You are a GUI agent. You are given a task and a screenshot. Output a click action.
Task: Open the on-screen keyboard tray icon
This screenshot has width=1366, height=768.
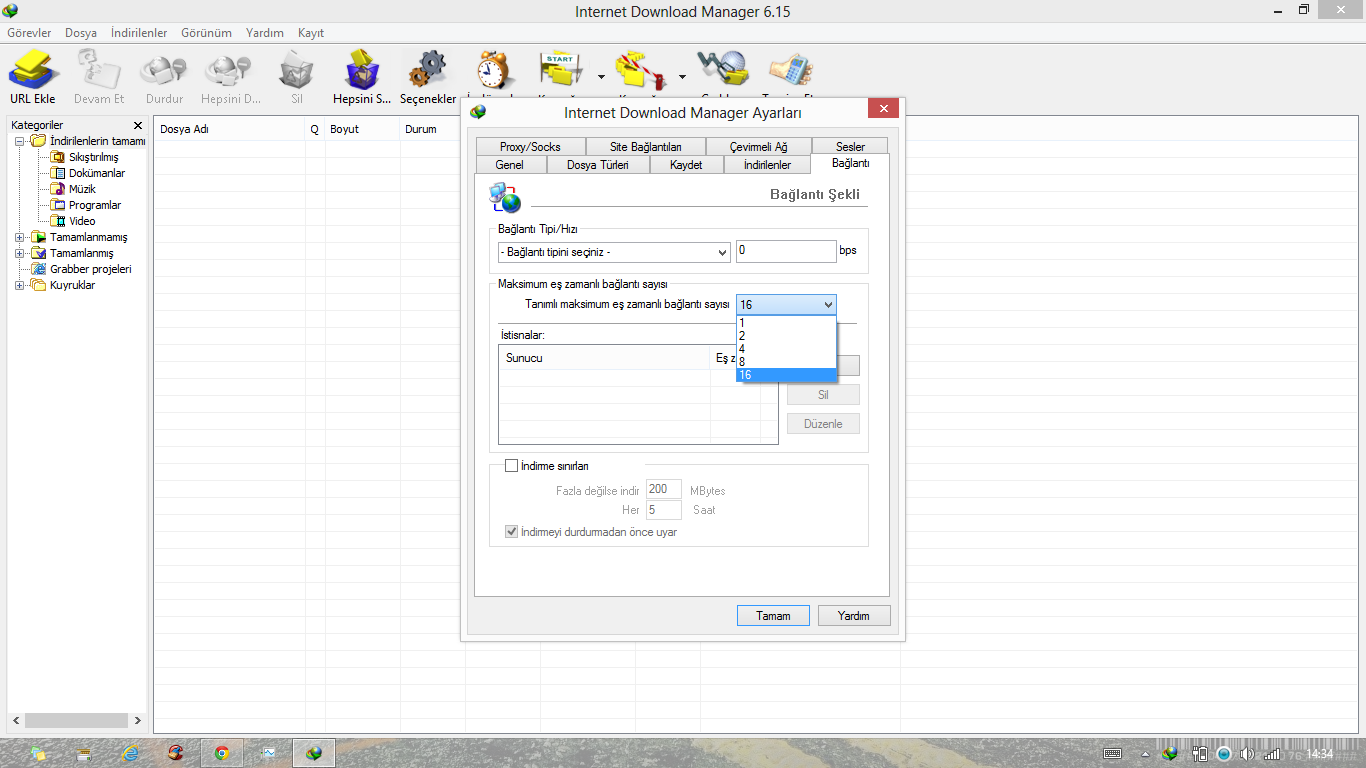point(1112,754)
